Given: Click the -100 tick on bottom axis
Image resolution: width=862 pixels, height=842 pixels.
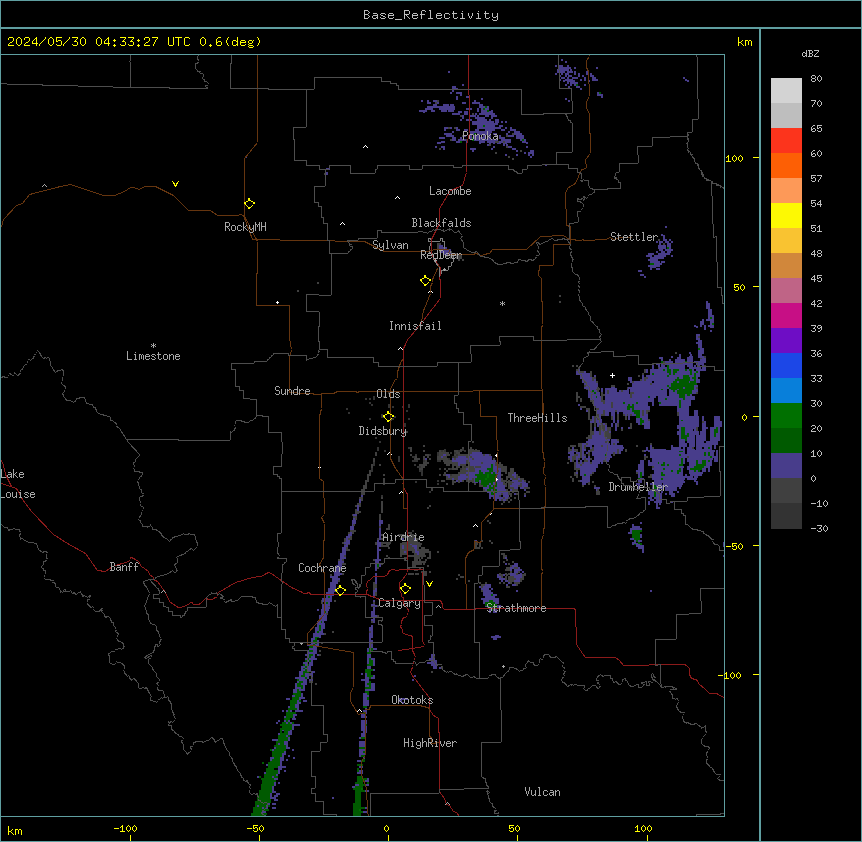Looking at the screenshot, I should tap(125, 828).
